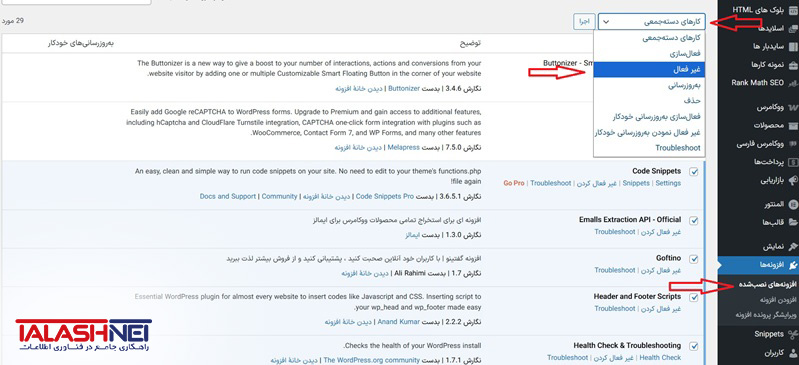The width and height of the screenshot is (799, 365).
Task: Click the توضیح column header
Action: [x=470, y=44]
